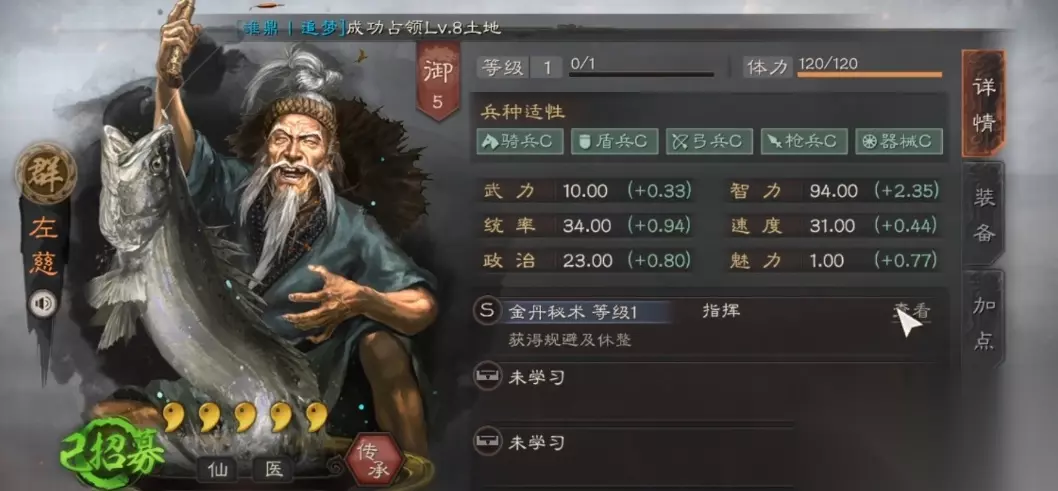The height and width of the screenshot is (491, 1058).
Task: Switch to the 详情 tab
Action: (984, 104)
